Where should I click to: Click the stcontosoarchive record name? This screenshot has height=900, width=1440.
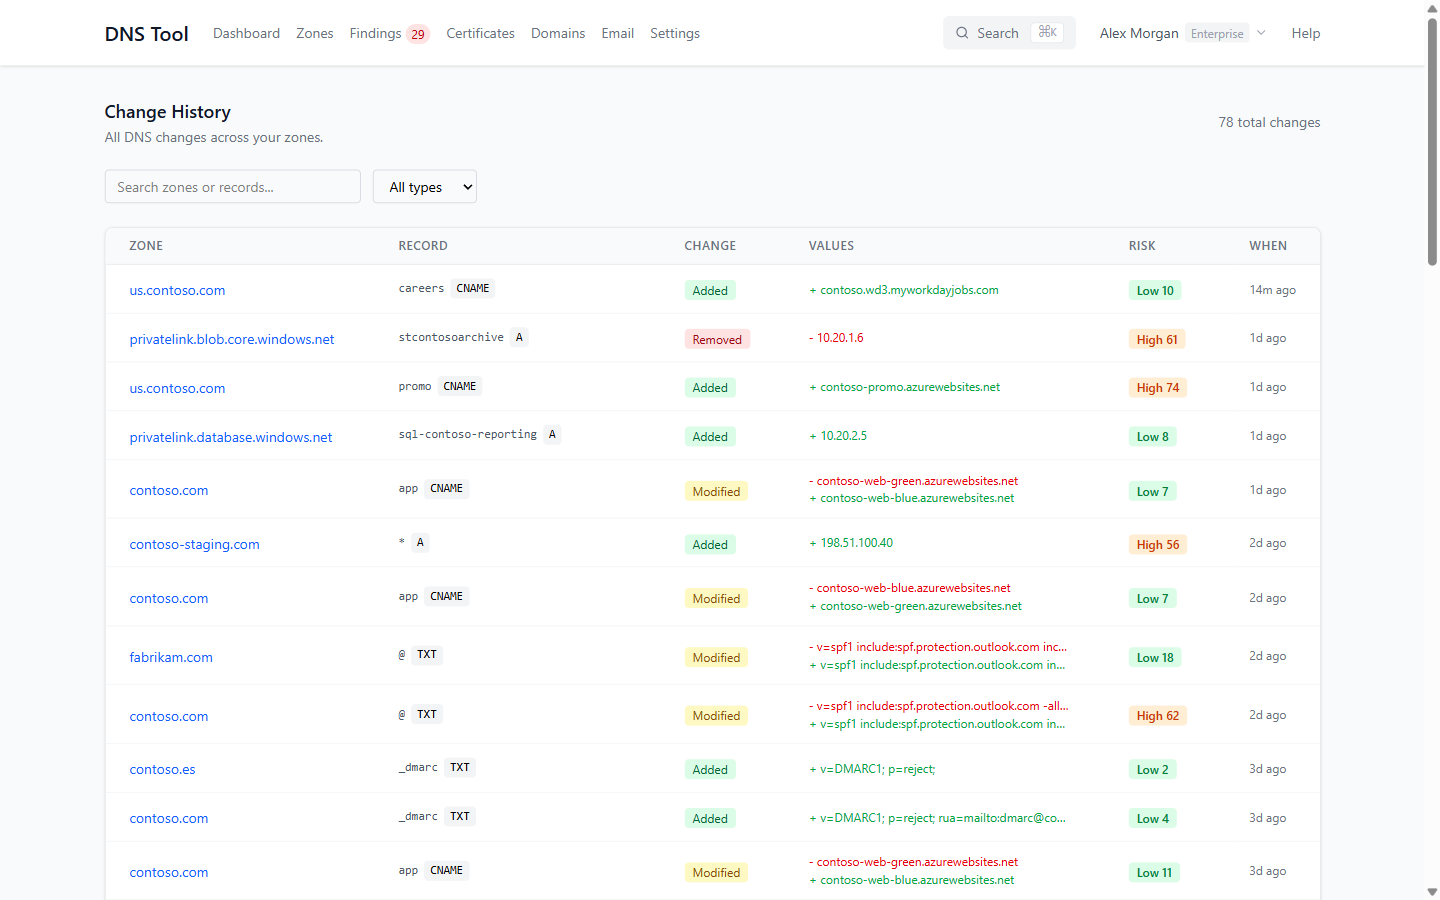tap(451, 337)
